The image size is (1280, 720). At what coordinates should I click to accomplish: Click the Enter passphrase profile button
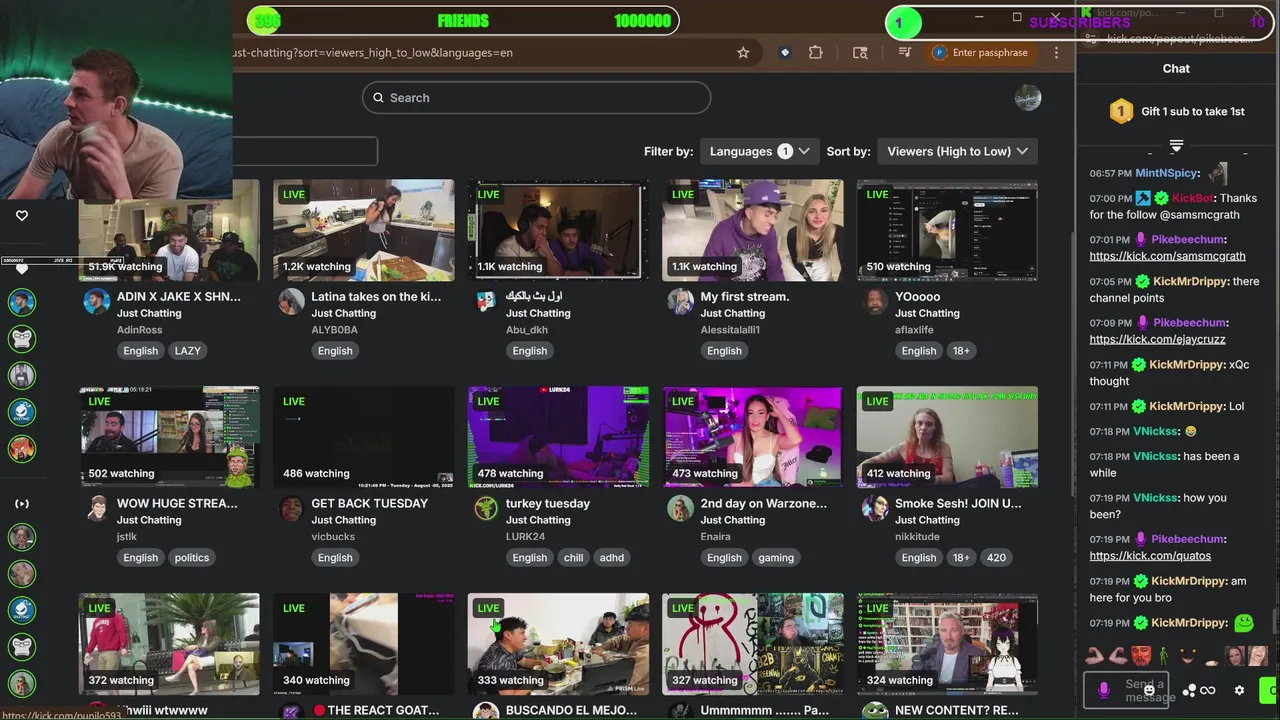[x=981, y=53]
